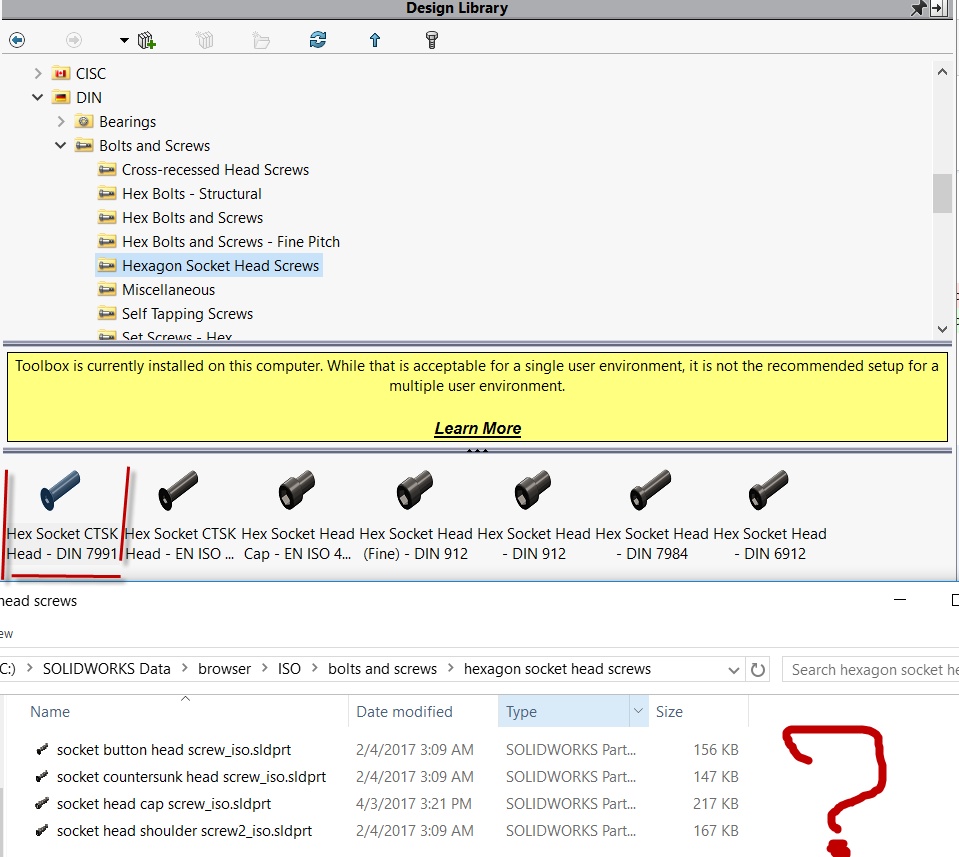Click the Add File Location icon
Image resolution: width=959 pixels, height=857 pixels.
[x=204, y=40]
